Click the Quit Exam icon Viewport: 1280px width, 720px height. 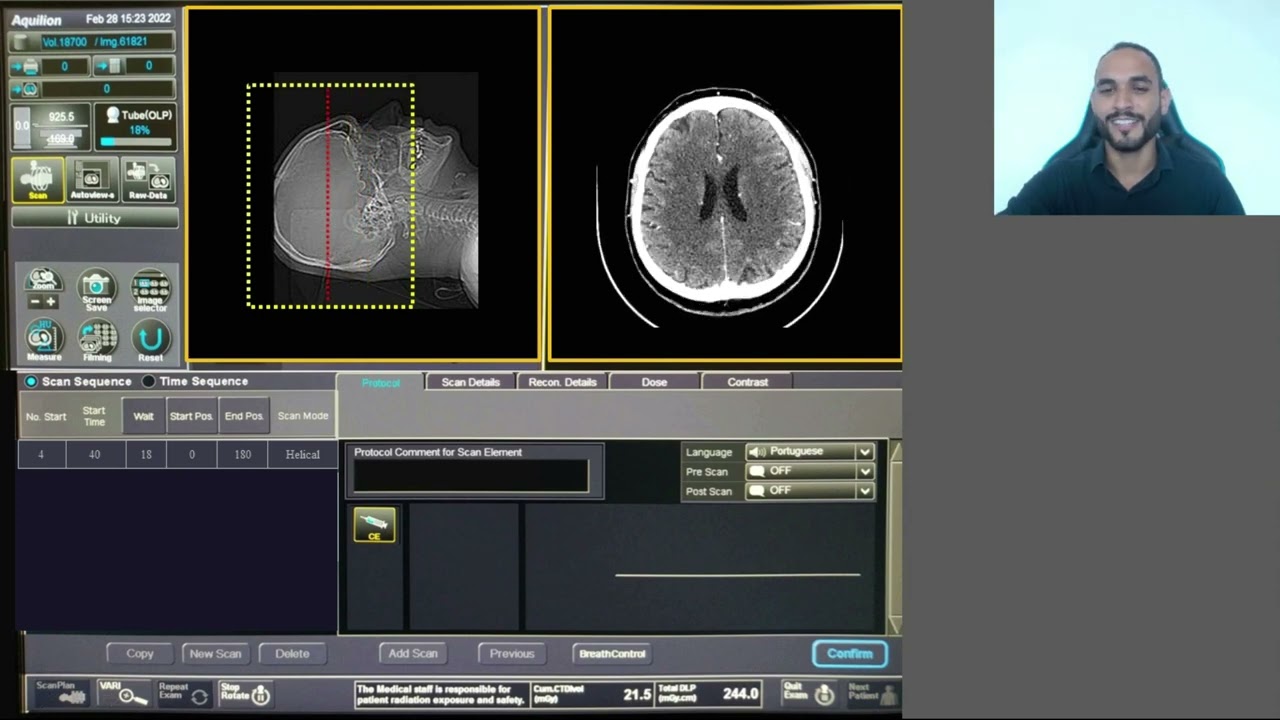810,692
